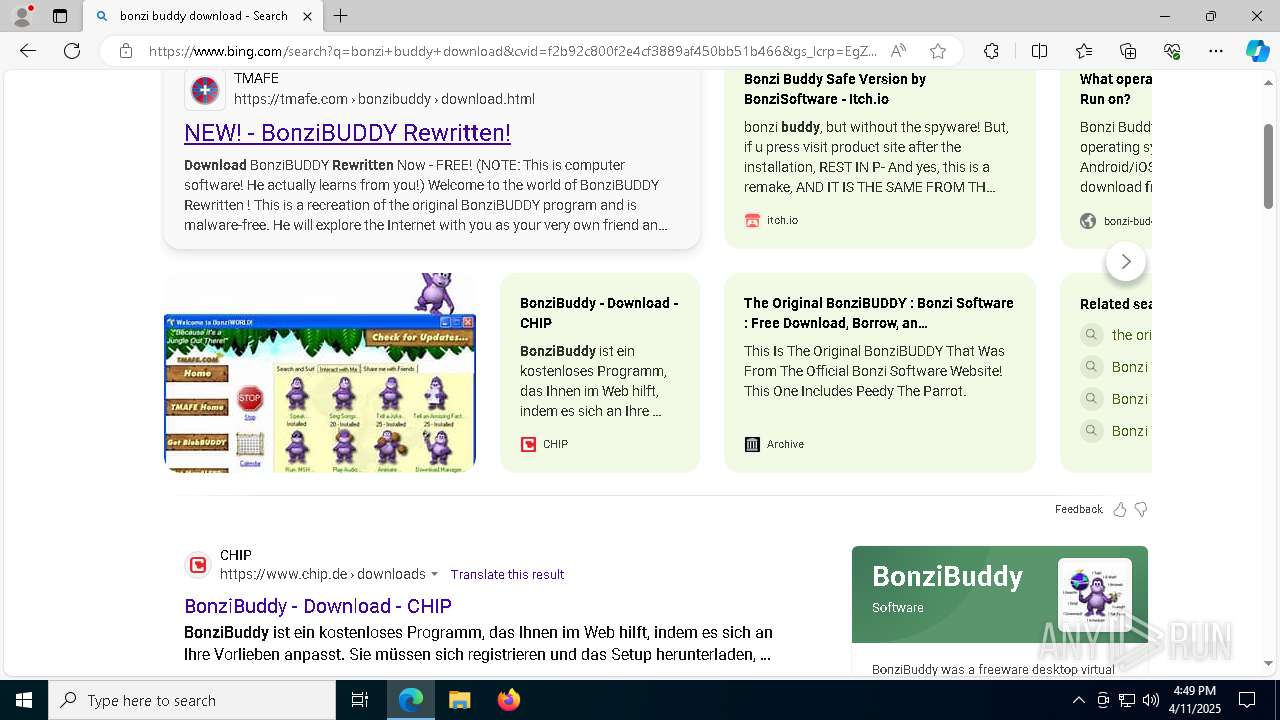
Task: Open the Edge profile icon
Action: (22, 16)
